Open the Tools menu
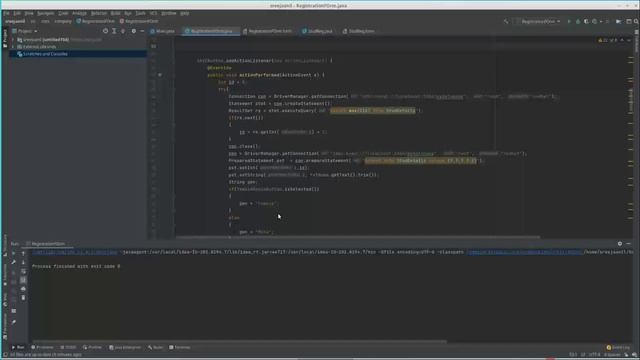This screenshot has height=360, width=640. 140,13
